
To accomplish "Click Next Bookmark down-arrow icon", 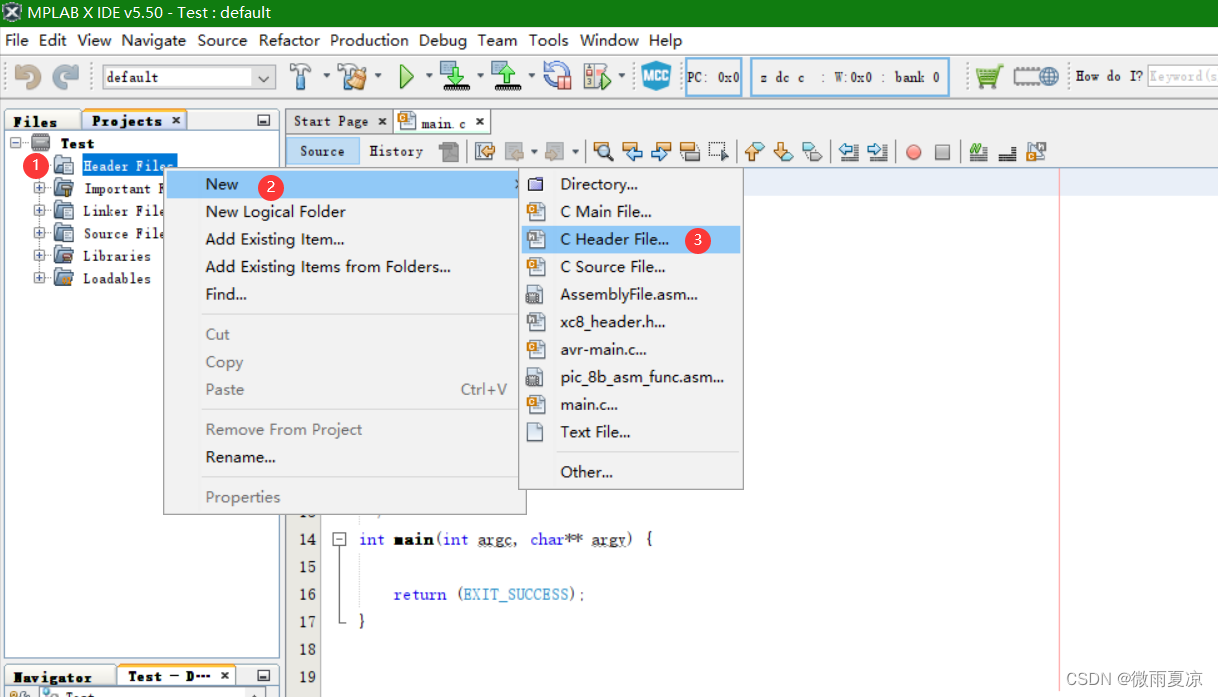I will coord(783,151).
